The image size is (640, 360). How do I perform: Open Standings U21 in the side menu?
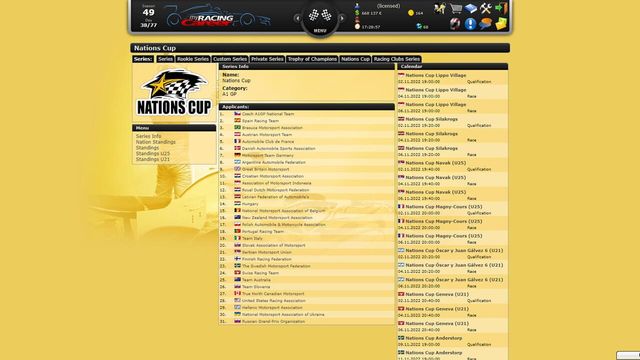pyautogui.click(x=153, y=159)
